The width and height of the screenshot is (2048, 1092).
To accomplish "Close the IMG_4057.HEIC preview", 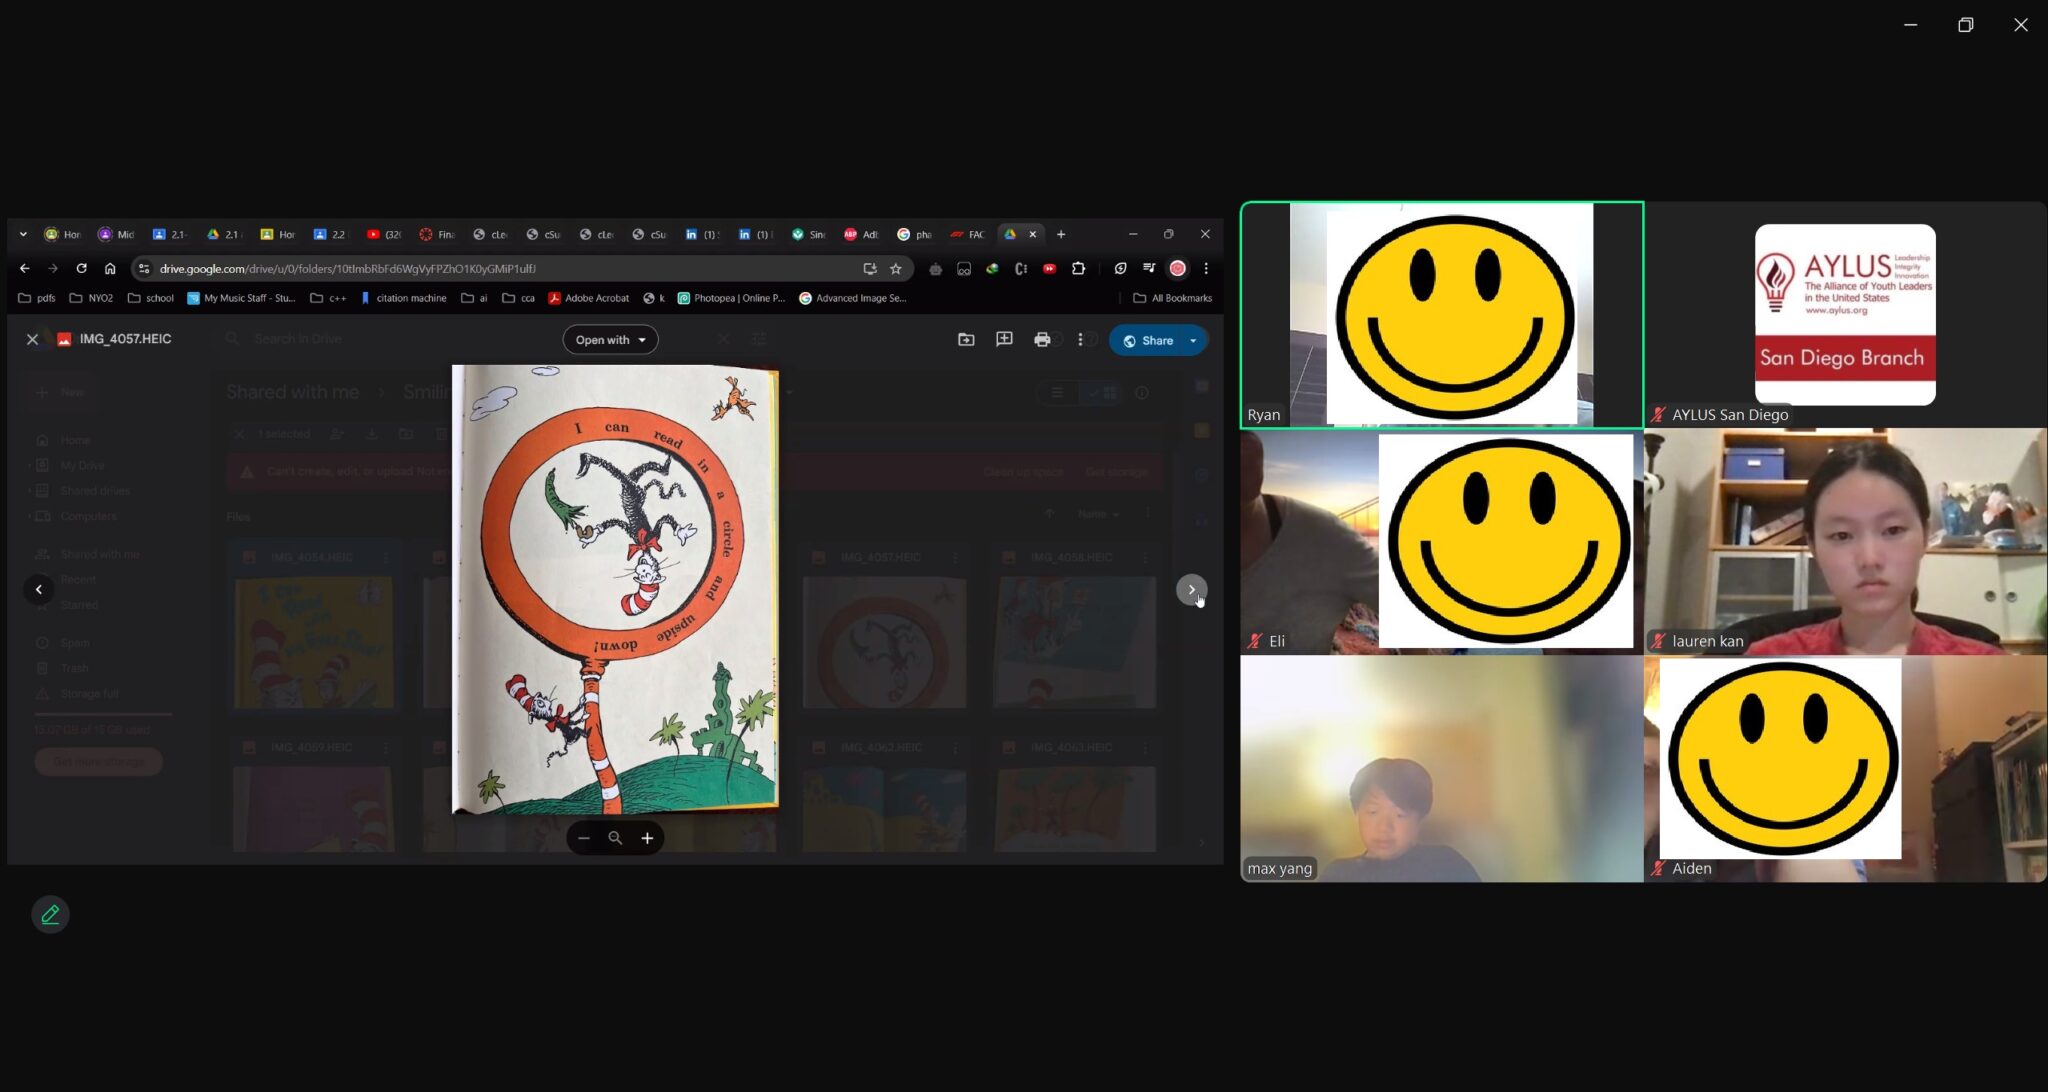I will coord(32,339).
